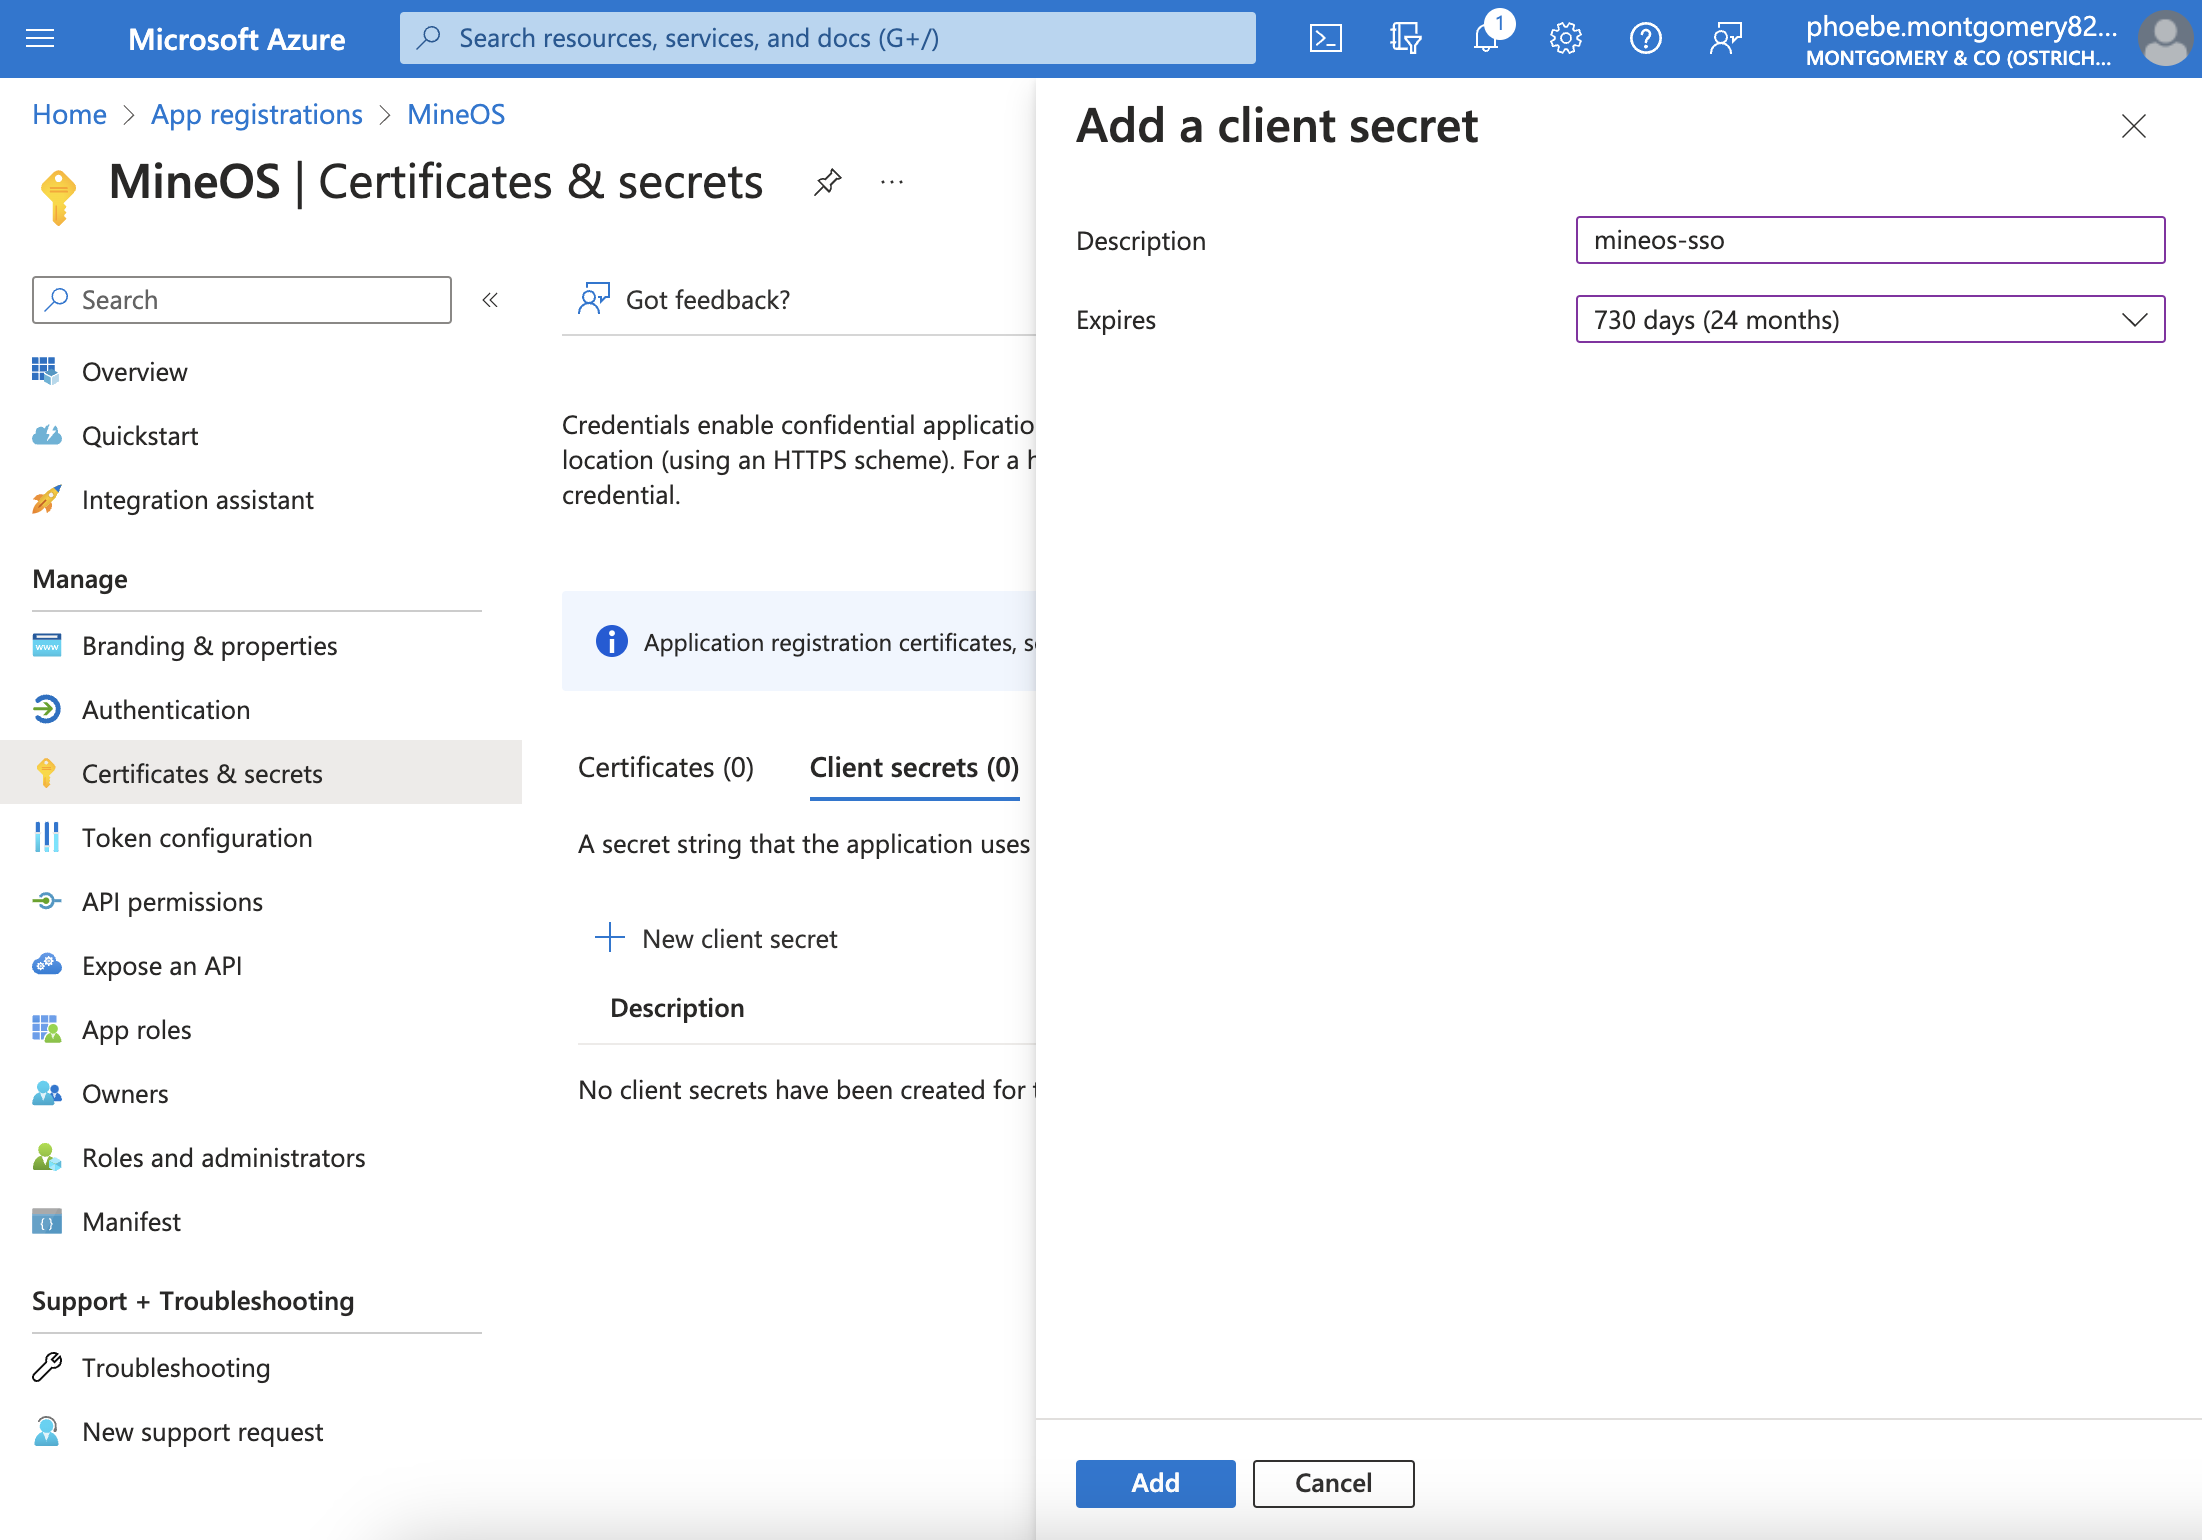Image resolution: width=2202 pixels, height=1540 pixels.
Task: Expand the Expires dropdown
Action: (x=1870, y=320)
